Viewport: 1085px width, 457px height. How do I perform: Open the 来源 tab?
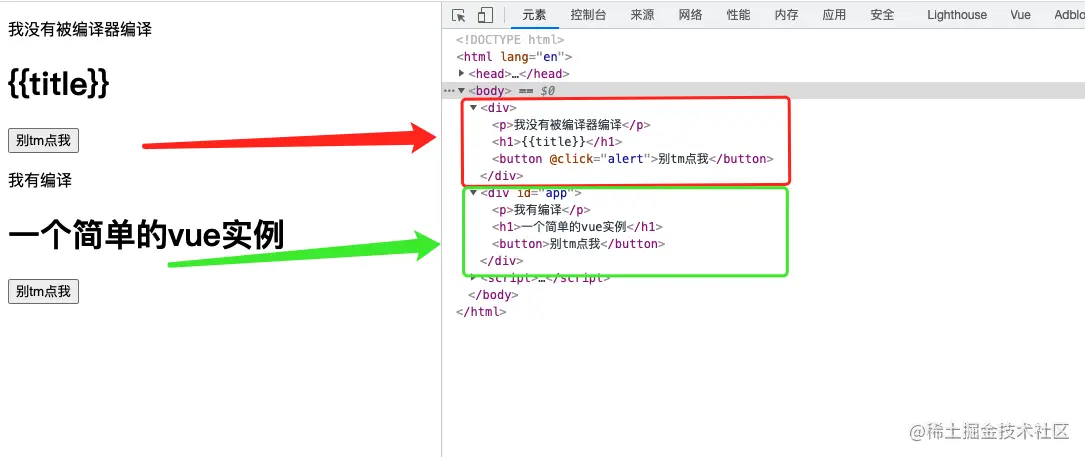click(x=642, y=15)
